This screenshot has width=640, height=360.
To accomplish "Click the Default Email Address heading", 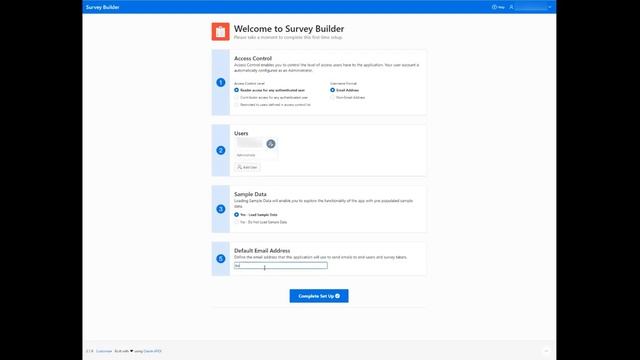I will click(x=262, y=251).
